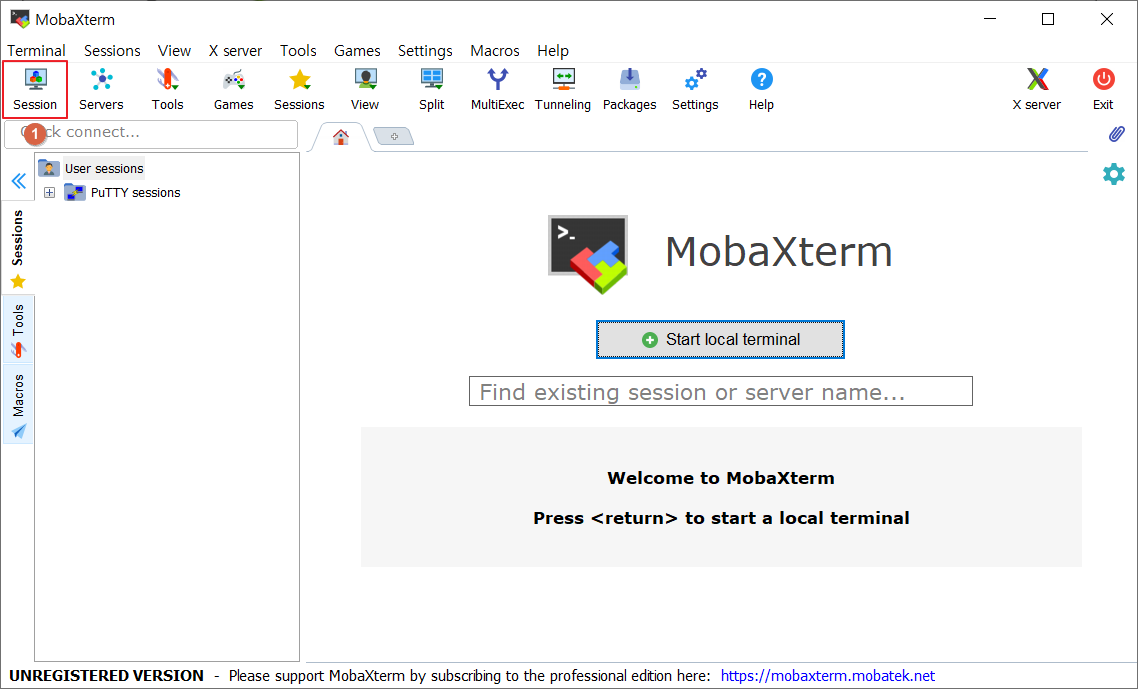This screenshot has height=689, width=1138.
Task: Open the Servers toolbar icon
Action: point(101,89)
